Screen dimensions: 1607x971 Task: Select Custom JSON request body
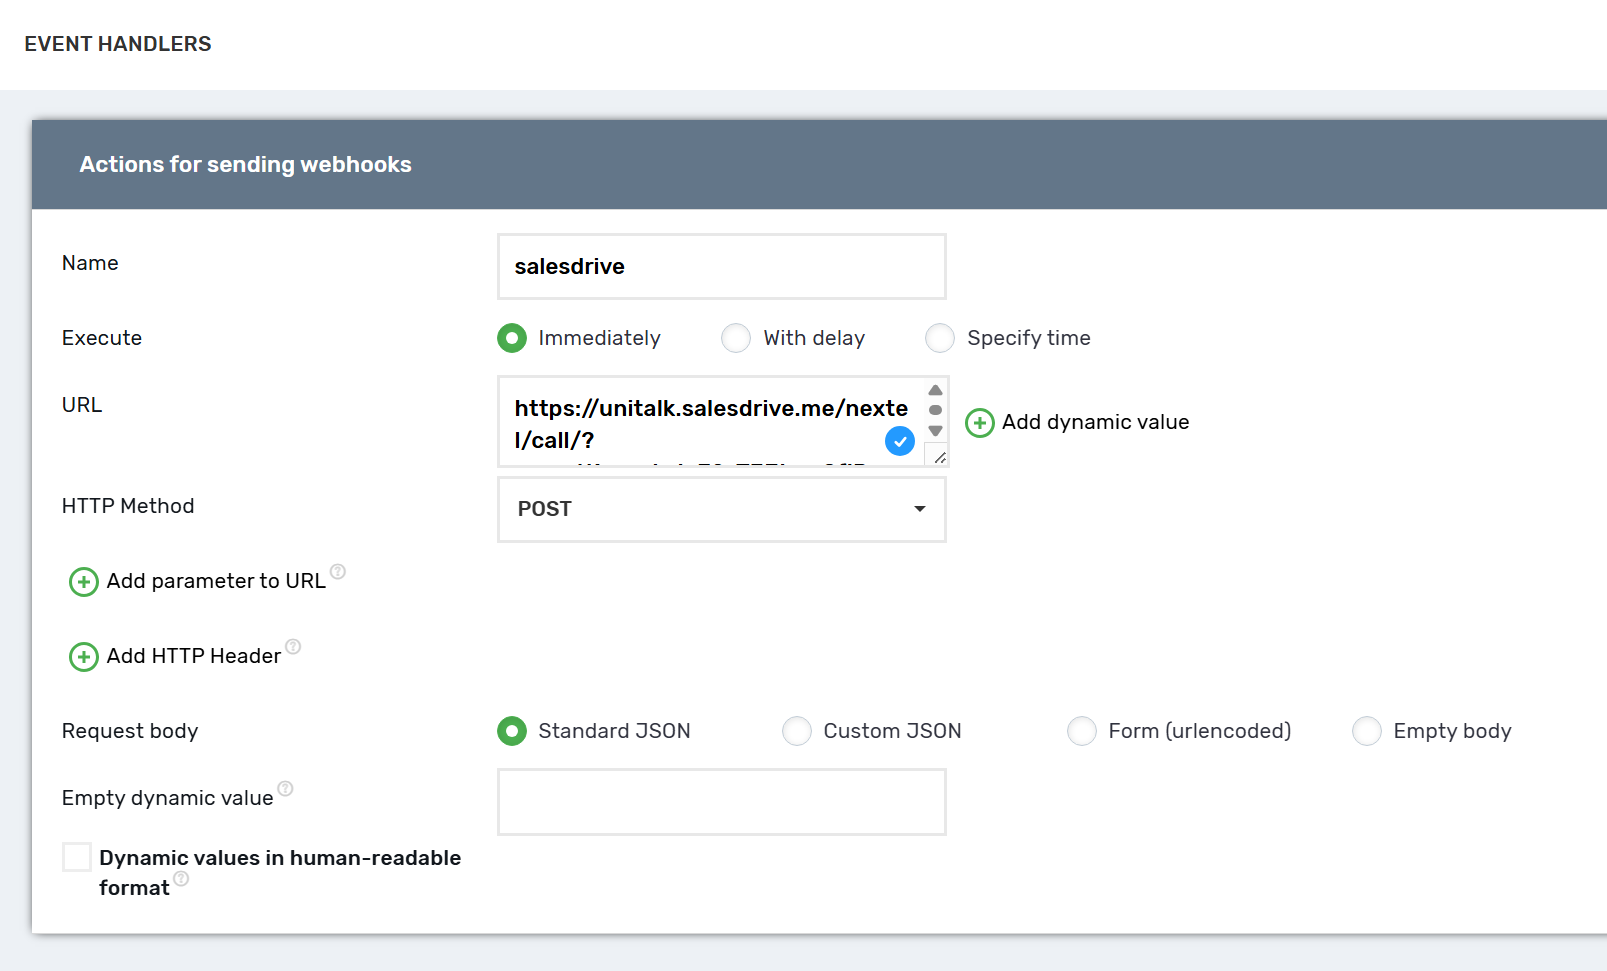point(797,731)
